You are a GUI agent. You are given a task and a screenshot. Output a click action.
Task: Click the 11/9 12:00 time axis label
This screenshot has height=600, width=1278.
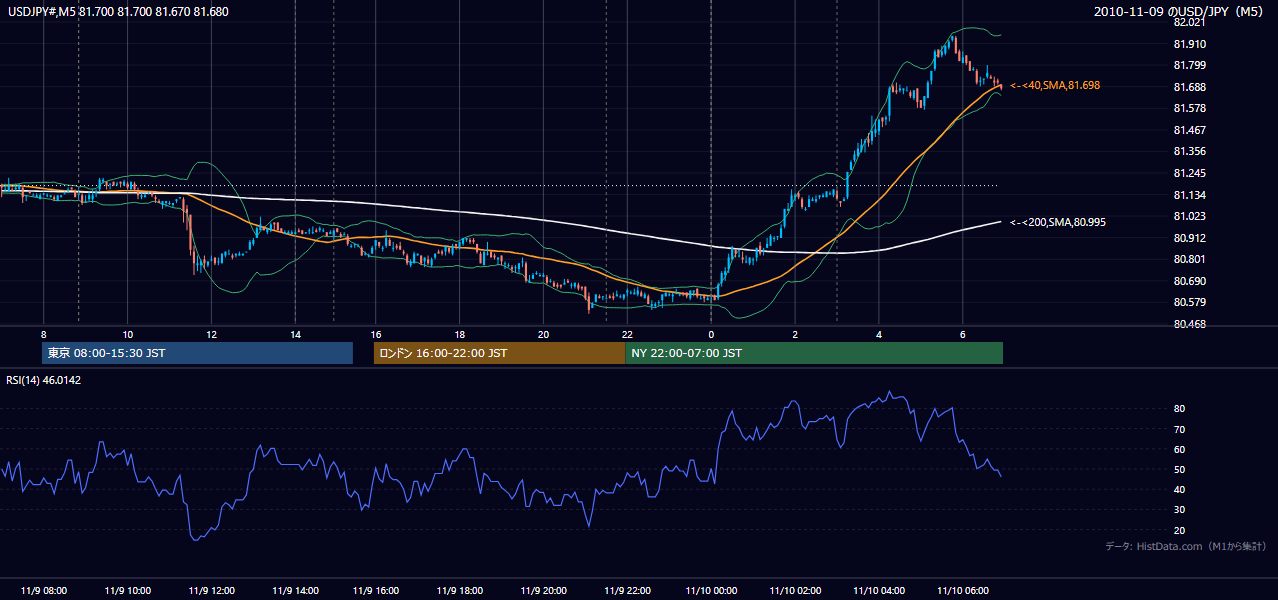point(210,590)
